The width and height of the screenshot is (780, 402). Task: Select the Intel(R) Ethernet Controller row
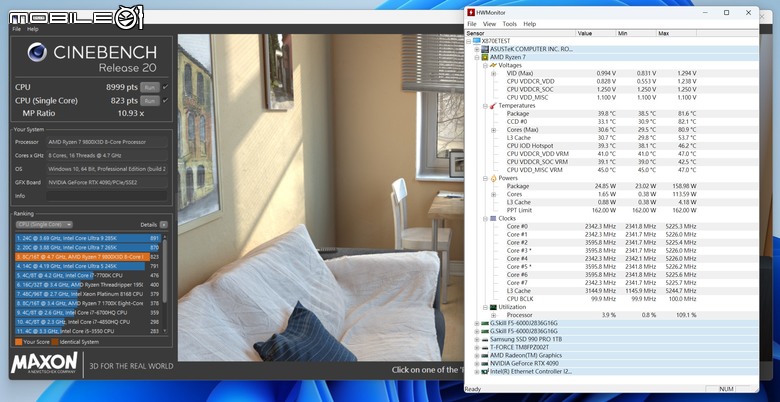(x=612, y=372)
